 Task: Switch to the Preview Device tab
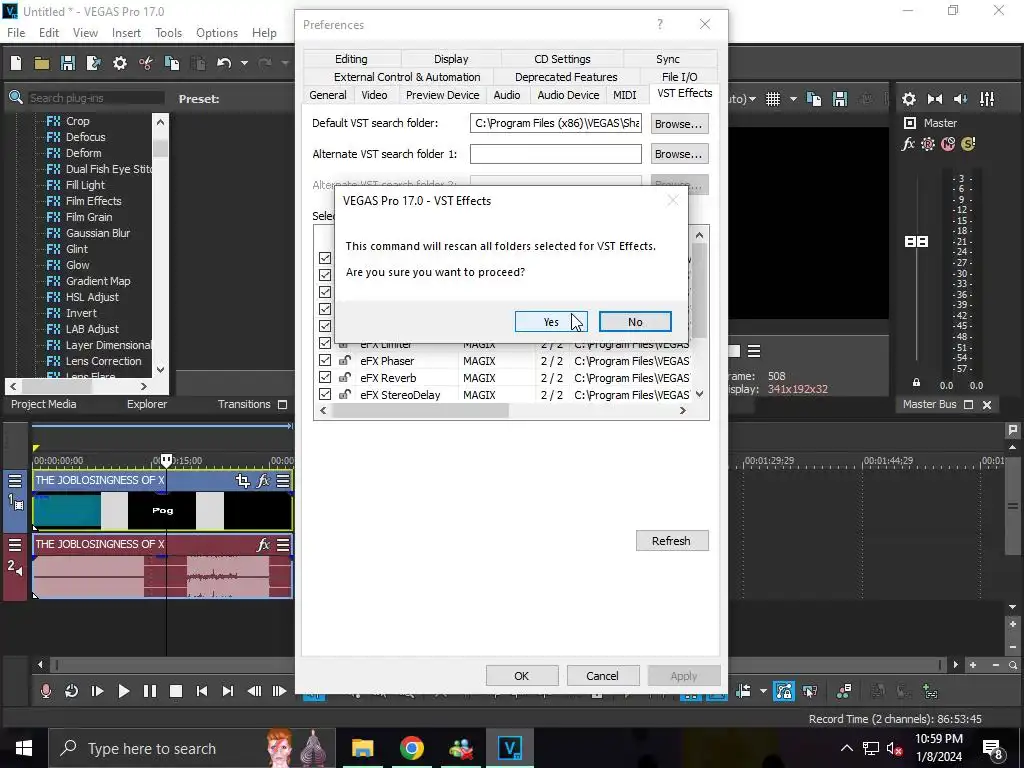[x=442, y=95]
